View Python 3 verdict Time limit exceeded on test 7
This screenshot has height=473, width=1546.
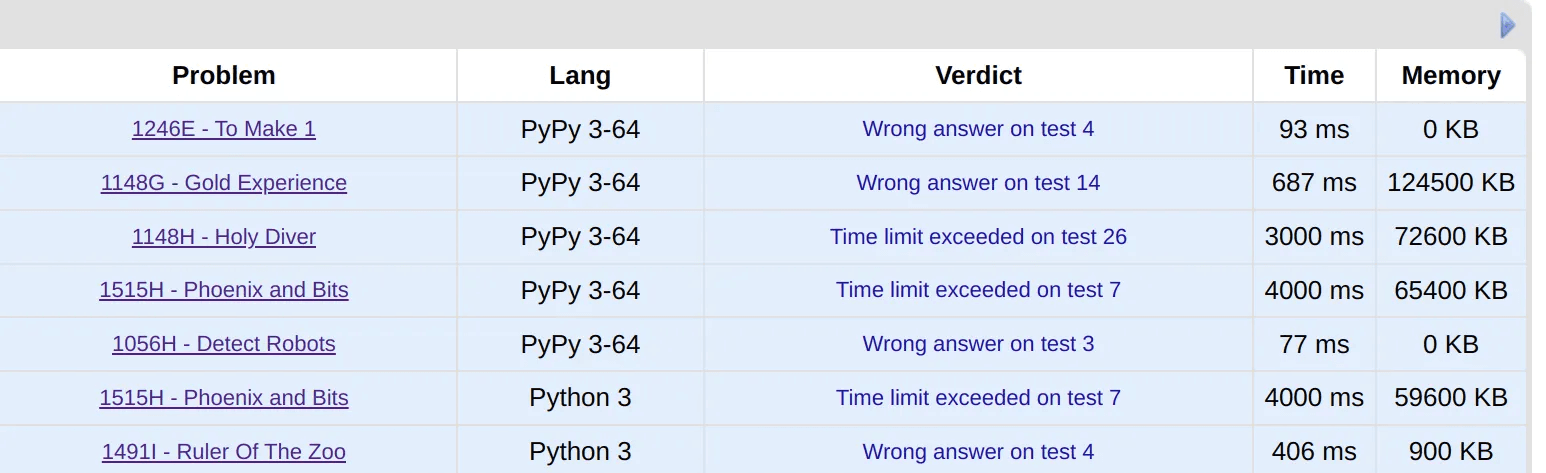978,398
